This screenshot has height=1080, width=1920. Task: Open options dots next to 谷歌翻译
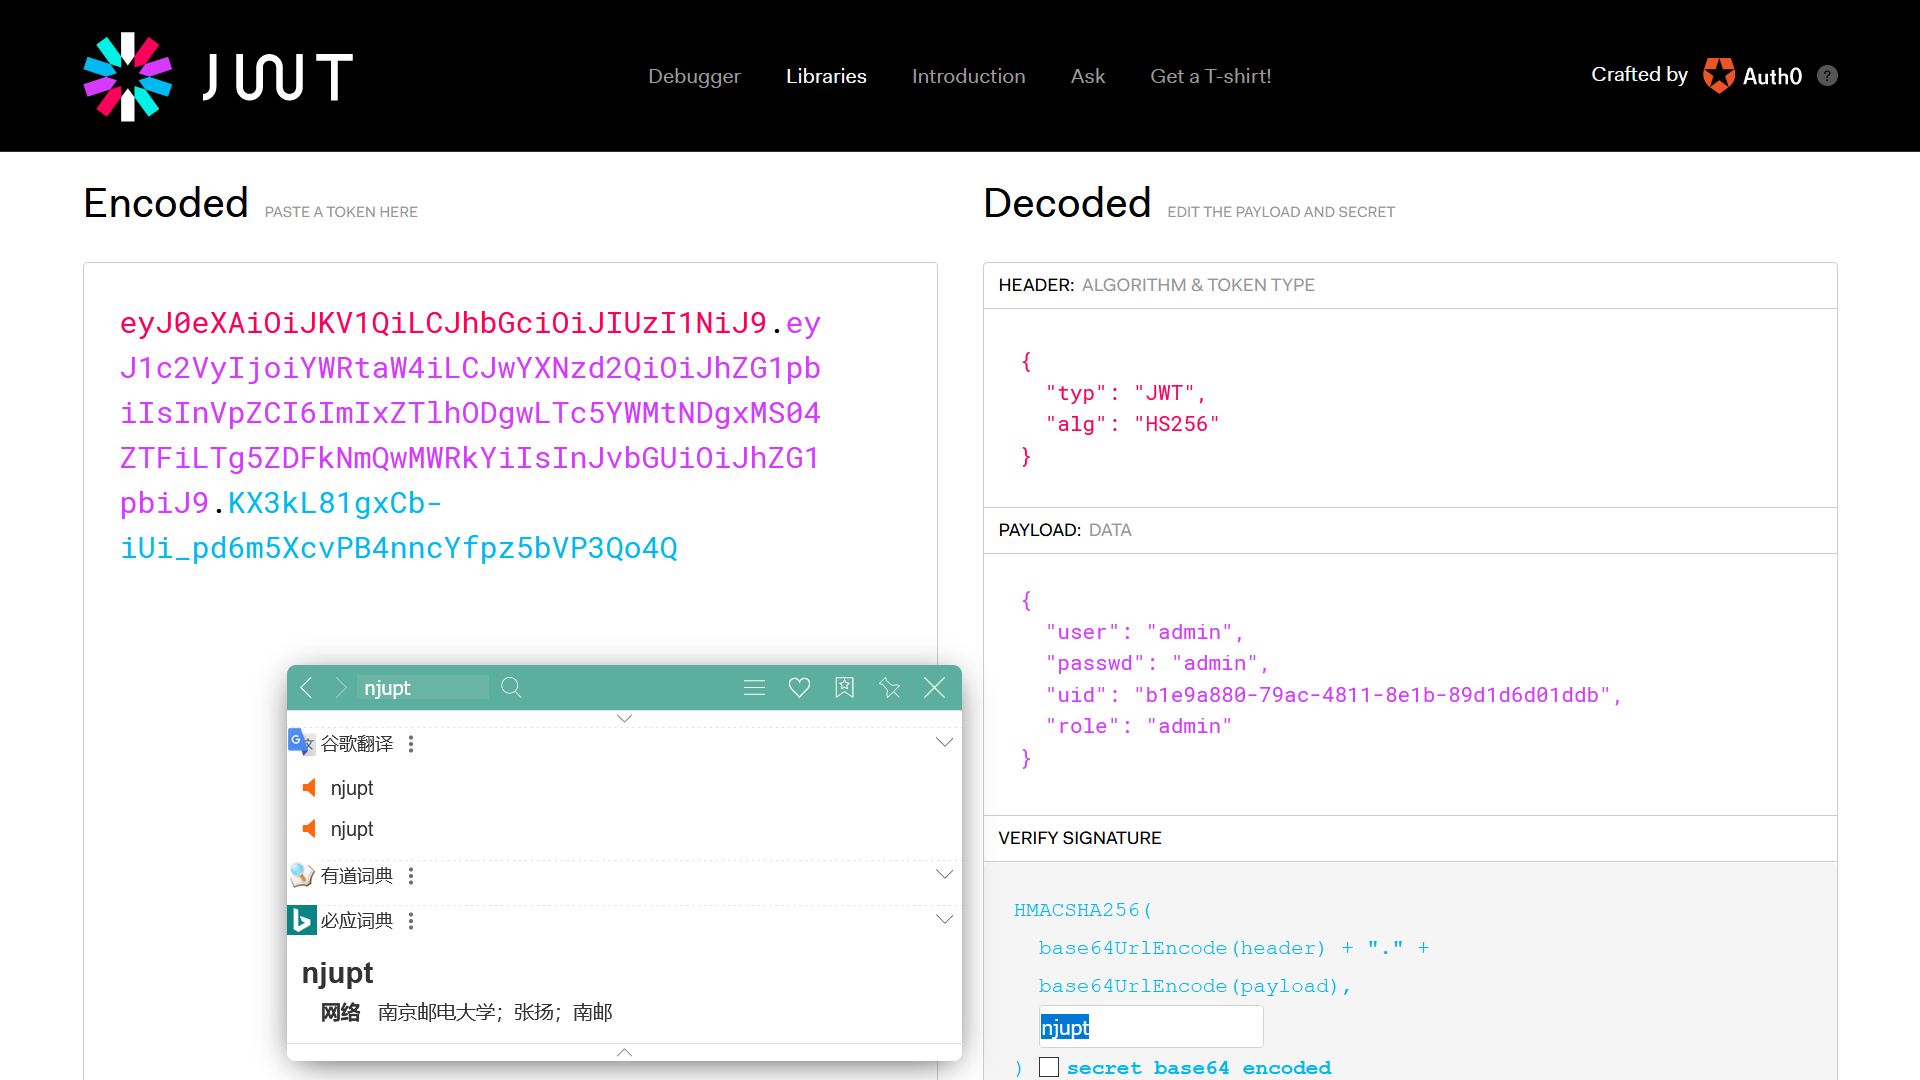point(411,744)
